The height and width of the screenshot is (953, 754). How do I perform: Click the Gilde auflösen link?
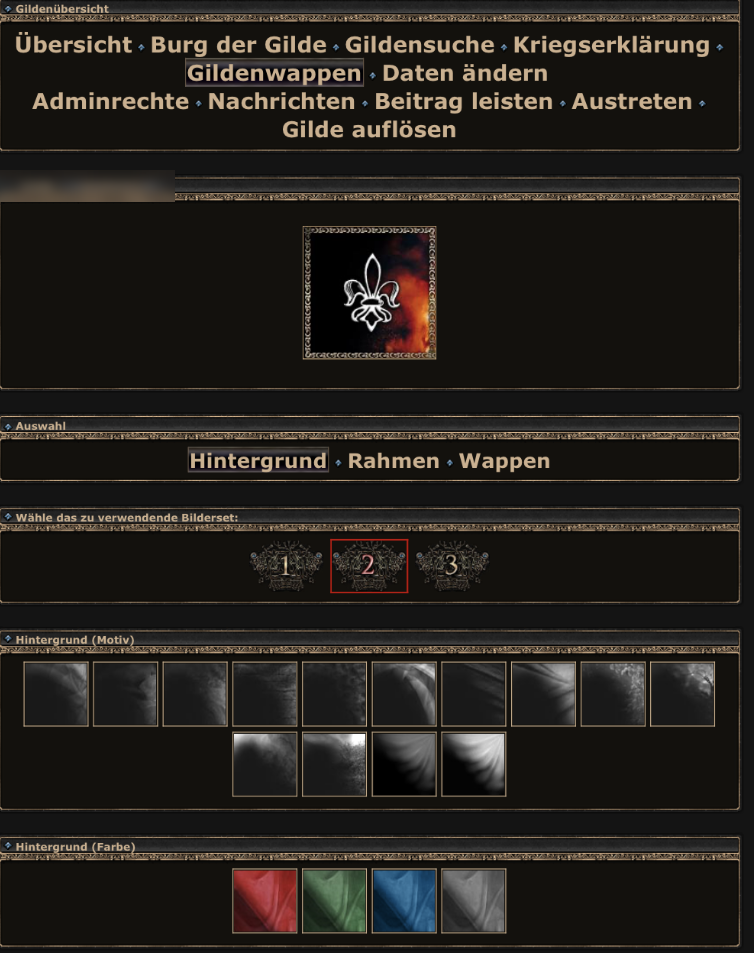[x=369, y=129]
